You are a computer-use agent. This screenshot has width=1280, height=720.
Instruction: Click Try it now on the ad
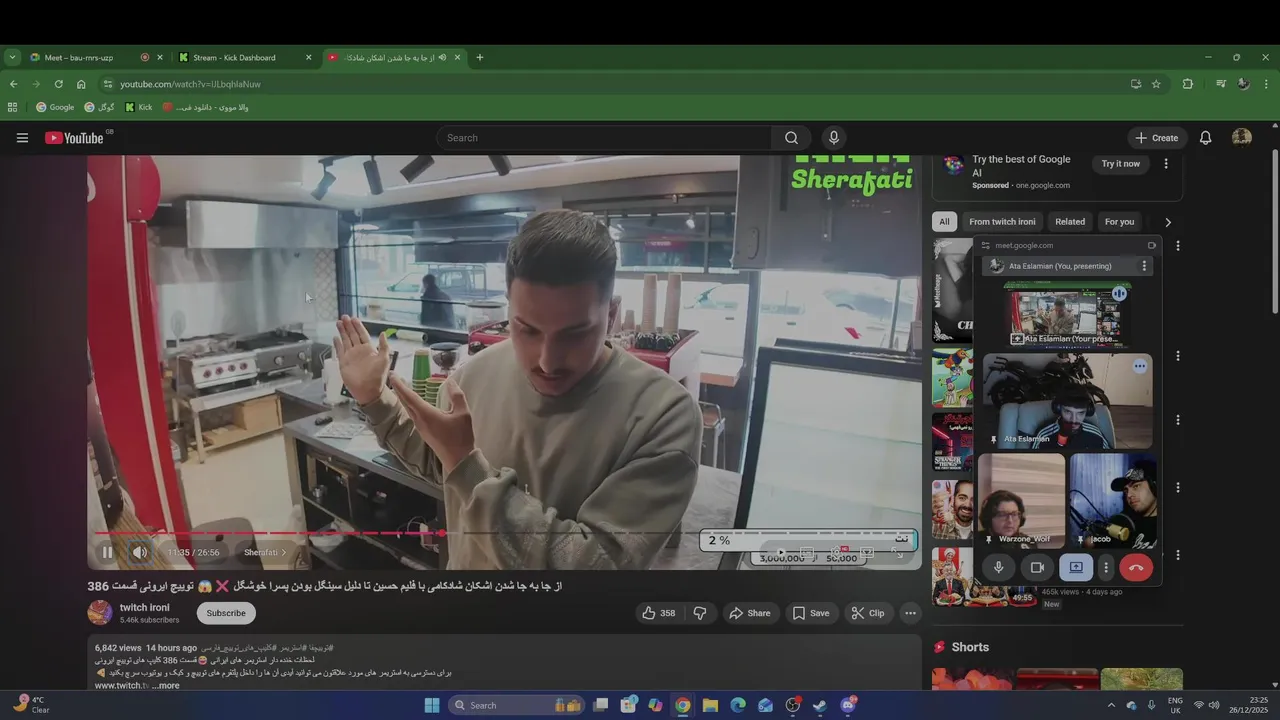1120,164
